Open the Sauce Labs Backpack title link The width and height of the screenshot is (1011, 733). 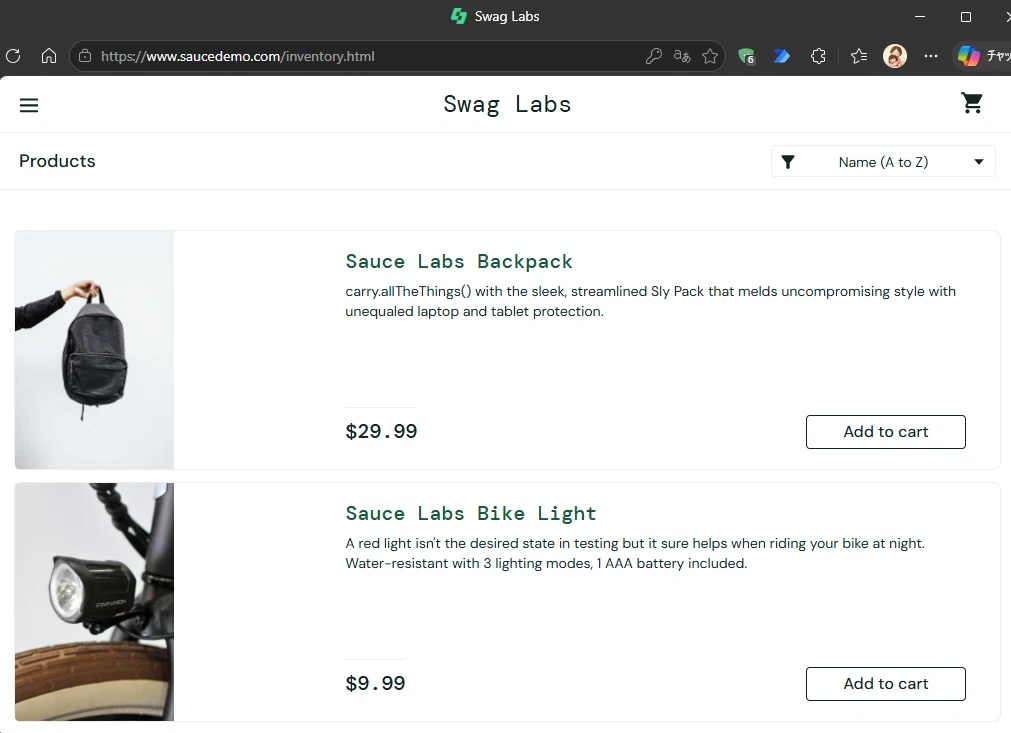point(458,261)
